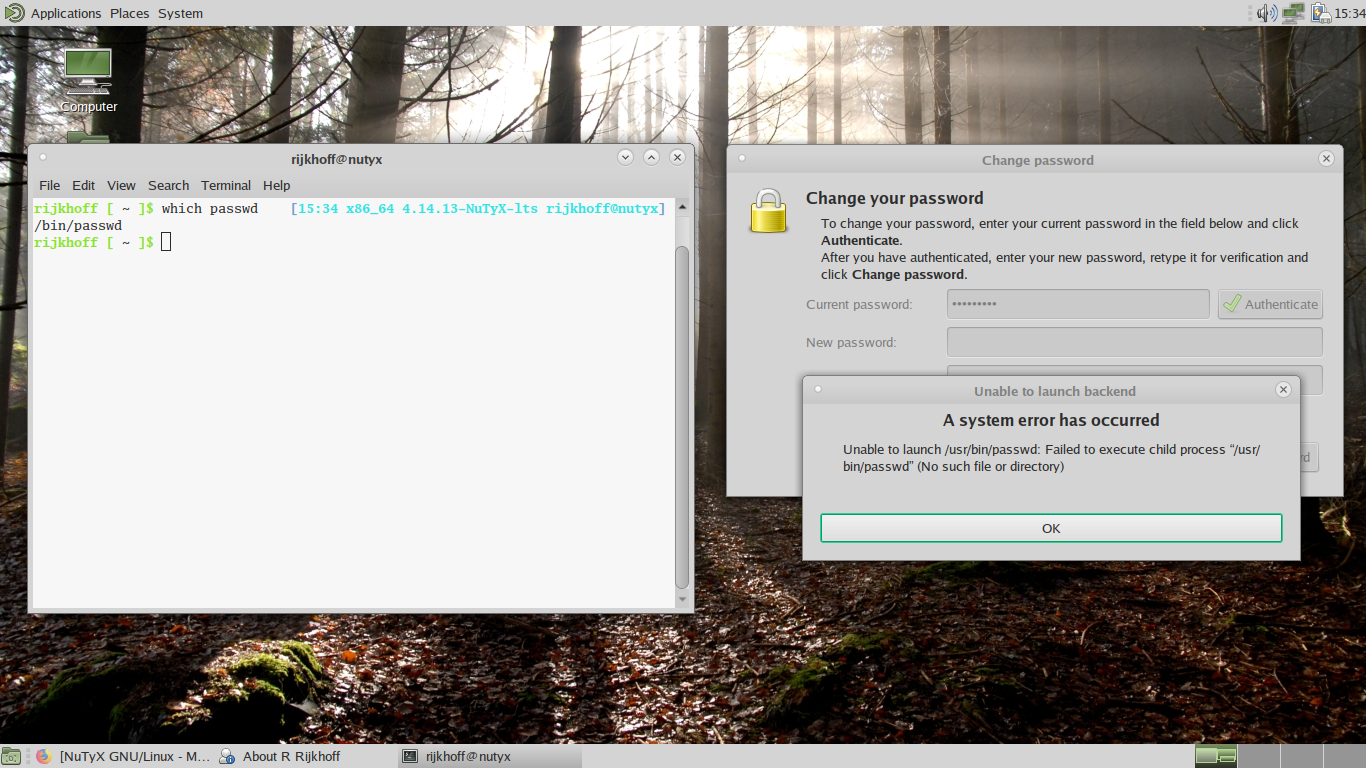Screen dimensions: 1366x768
Task: Maximize the rijkhoff@nutyx terminal window
Action: [x=651, y=157]
